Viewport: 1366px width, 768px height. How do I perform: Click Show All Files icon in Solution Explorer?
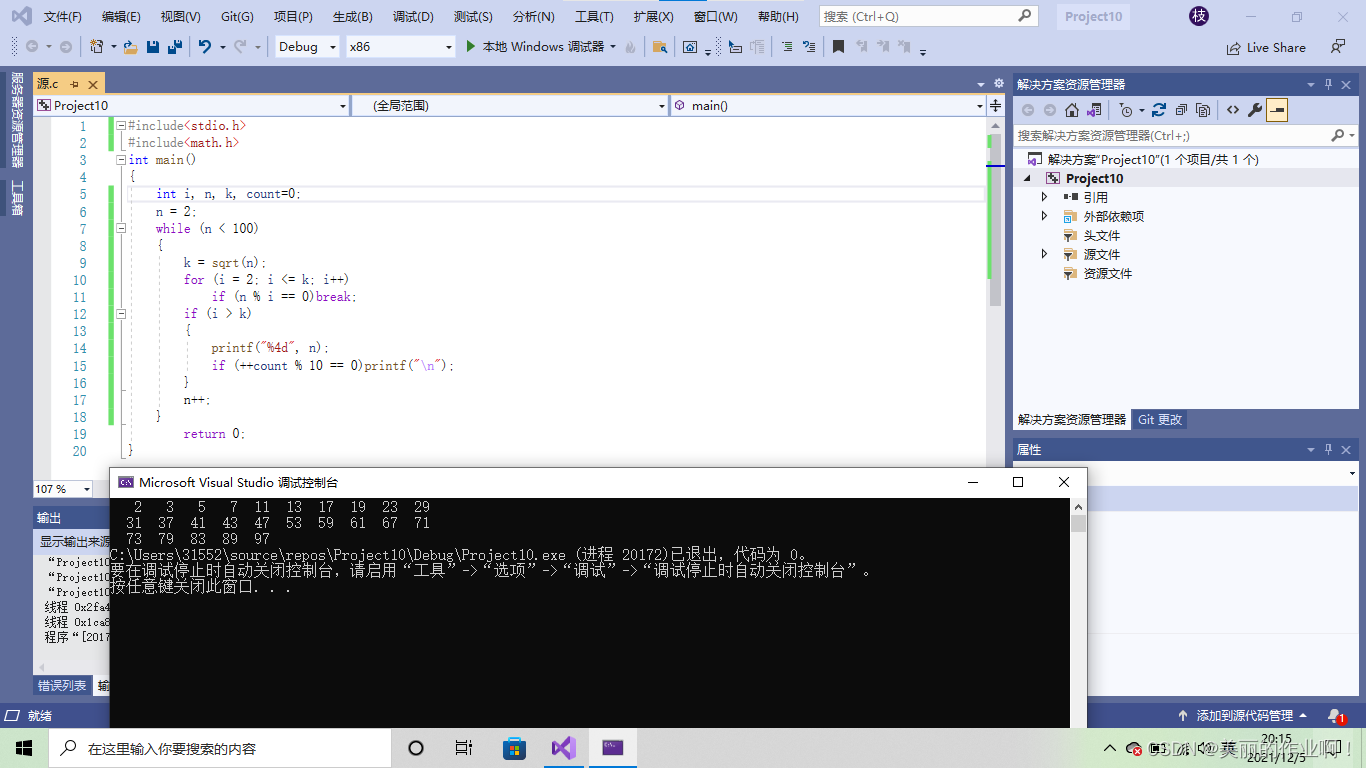(1203, 110)
